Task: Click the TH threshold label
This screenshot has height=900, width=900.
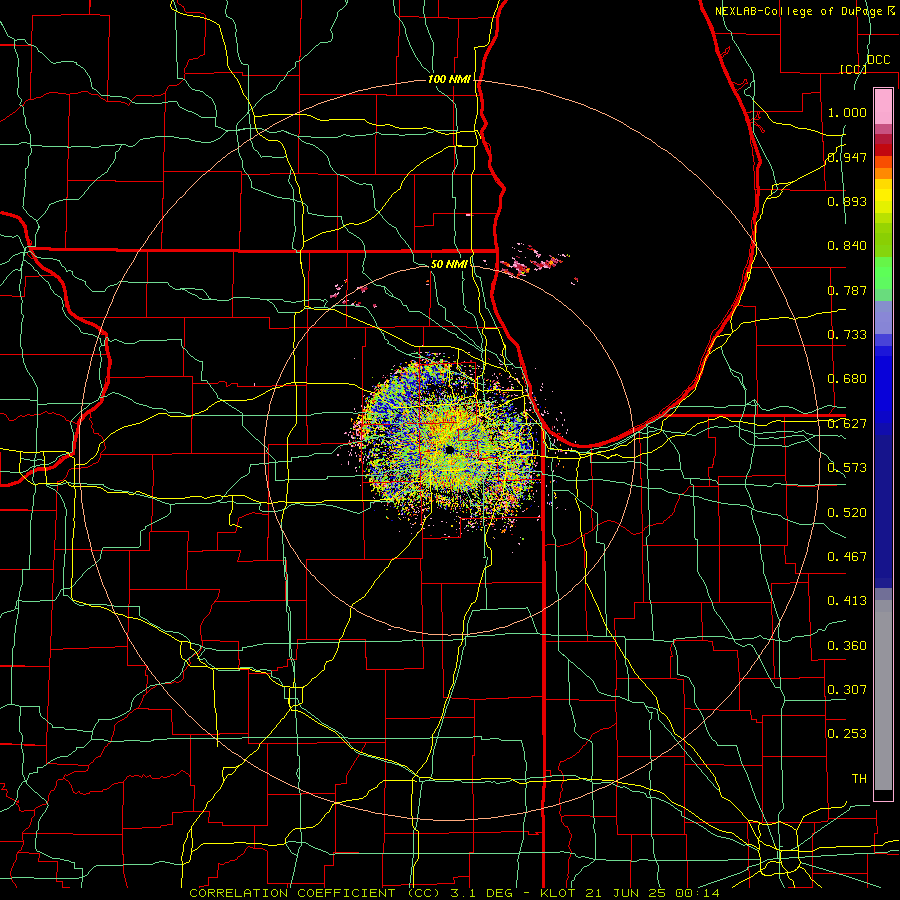Action: tap(859, 779)
